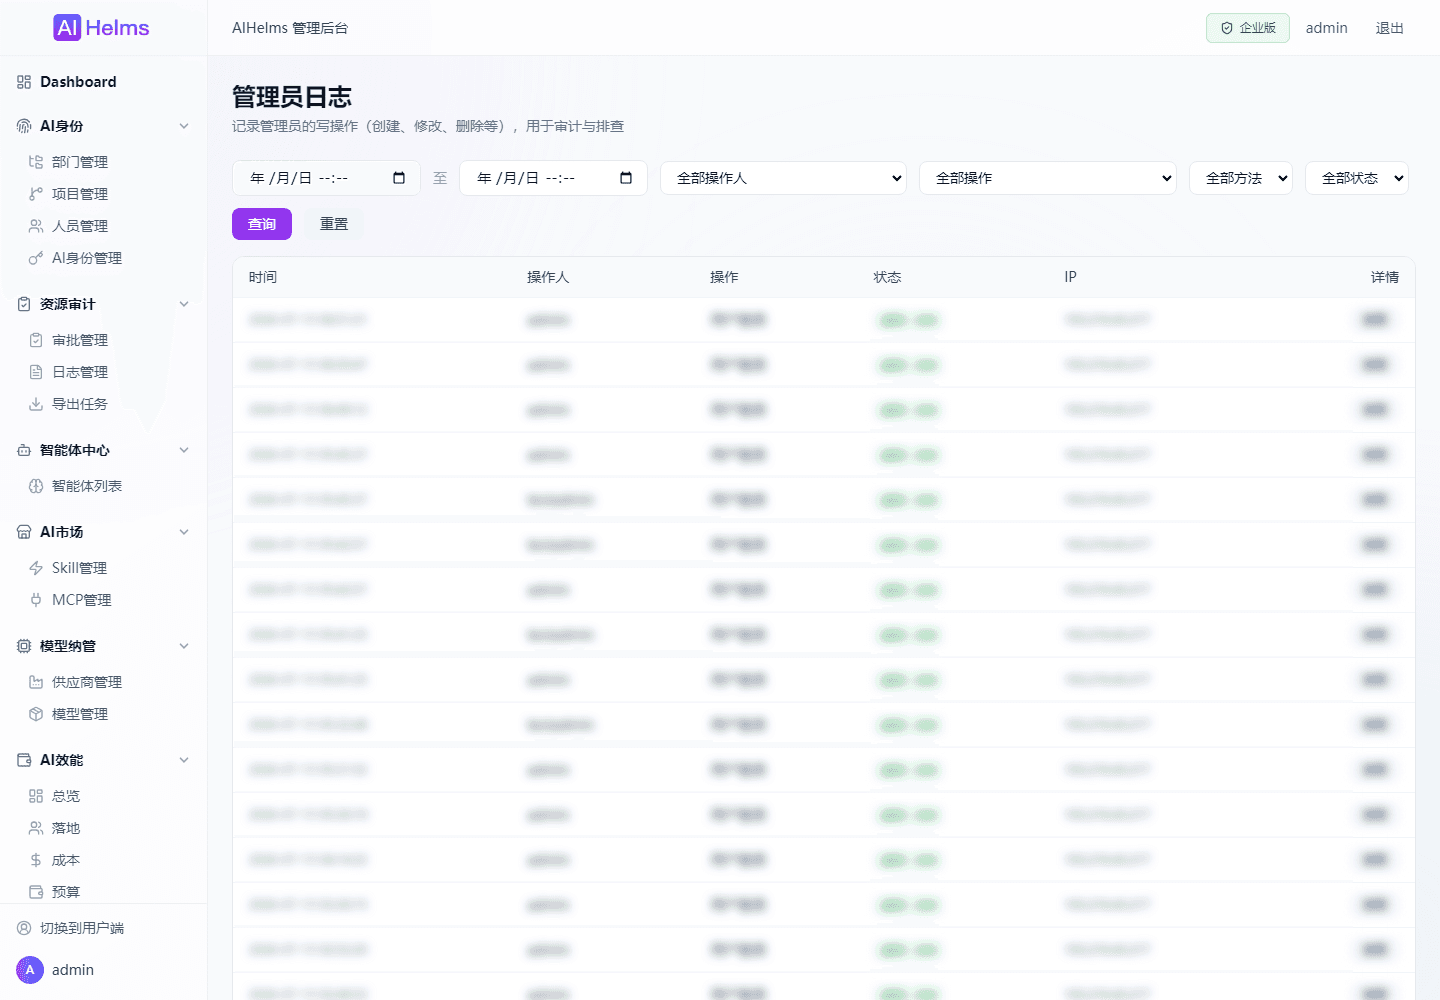Image resolution: width=1440 pixels, height=1000 pixels.
Task: Open the 全部状态 dropdown
Action: click(1357, 178)
